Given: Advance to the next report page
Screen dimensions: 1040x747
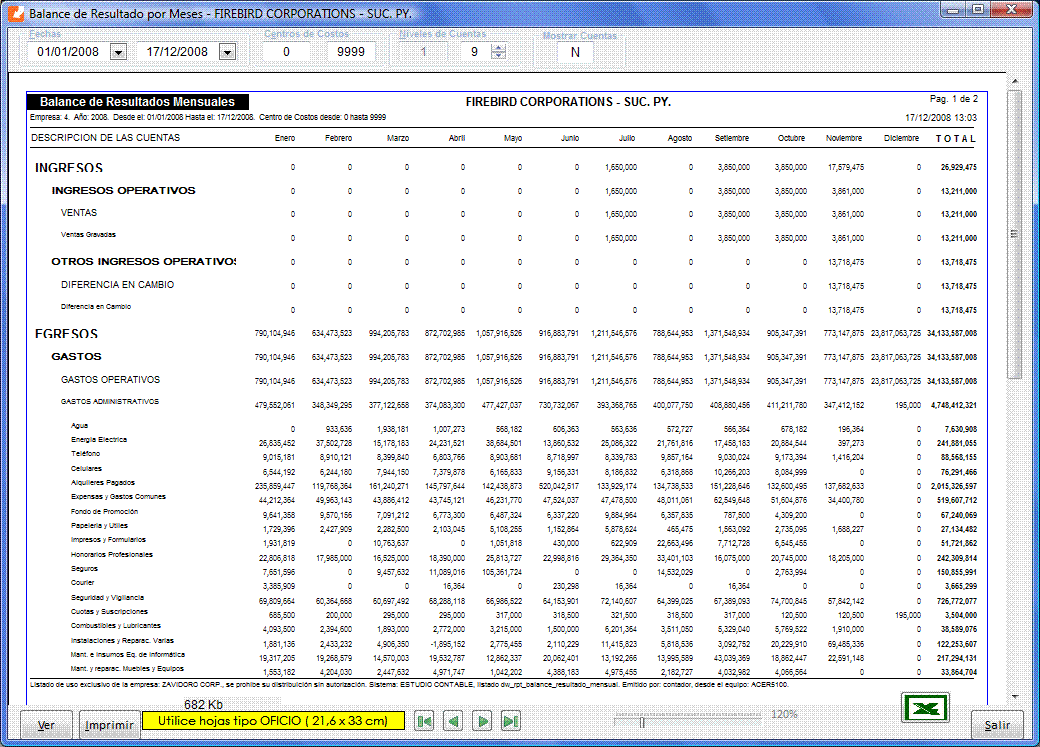Looking at the screenshot, I should [x=482, y=721].
